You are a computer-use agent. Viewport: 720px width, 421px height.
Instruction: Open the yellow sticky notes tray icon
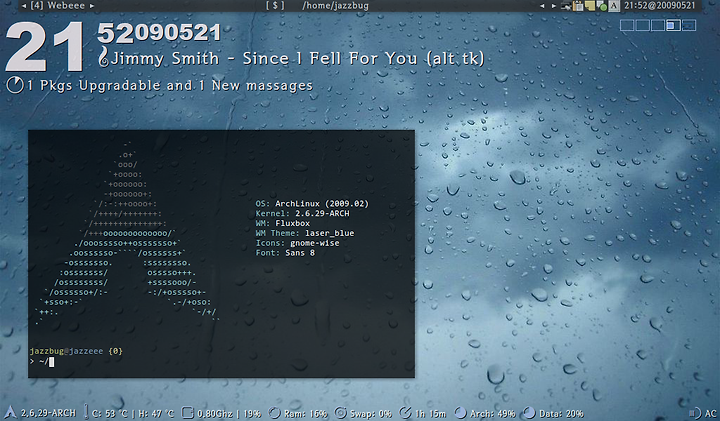click(590, 6)
